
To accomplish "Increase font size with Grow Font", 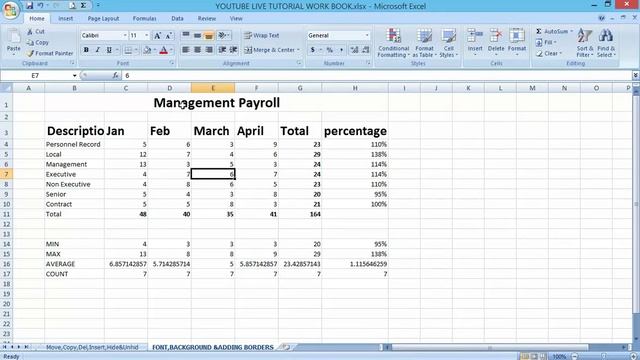I will pos(157,36).
